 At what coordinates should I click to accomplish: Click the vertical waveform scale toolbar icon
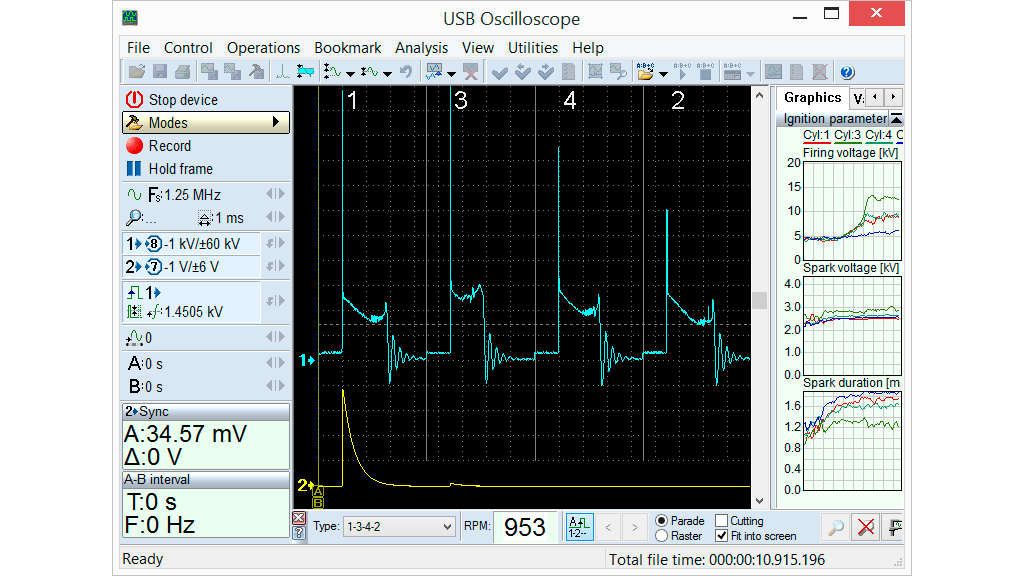tap(332, 72)
